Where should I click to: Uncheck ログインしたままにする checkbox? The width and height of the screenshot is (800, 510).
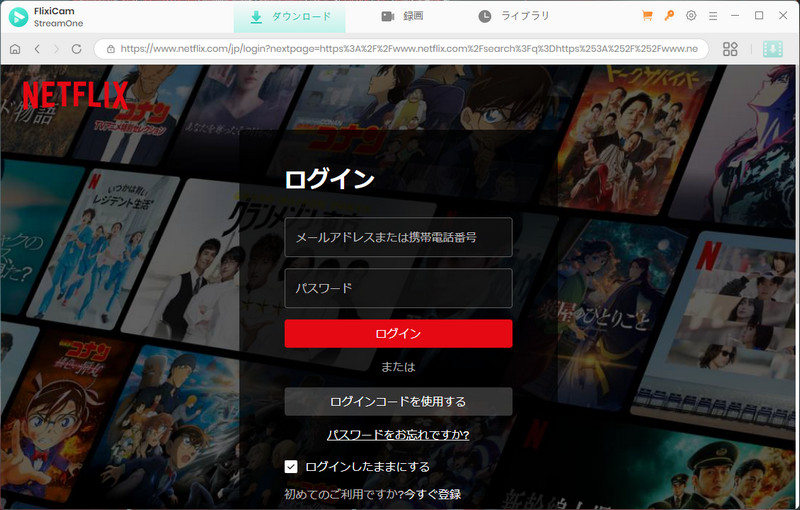(291, 467)
